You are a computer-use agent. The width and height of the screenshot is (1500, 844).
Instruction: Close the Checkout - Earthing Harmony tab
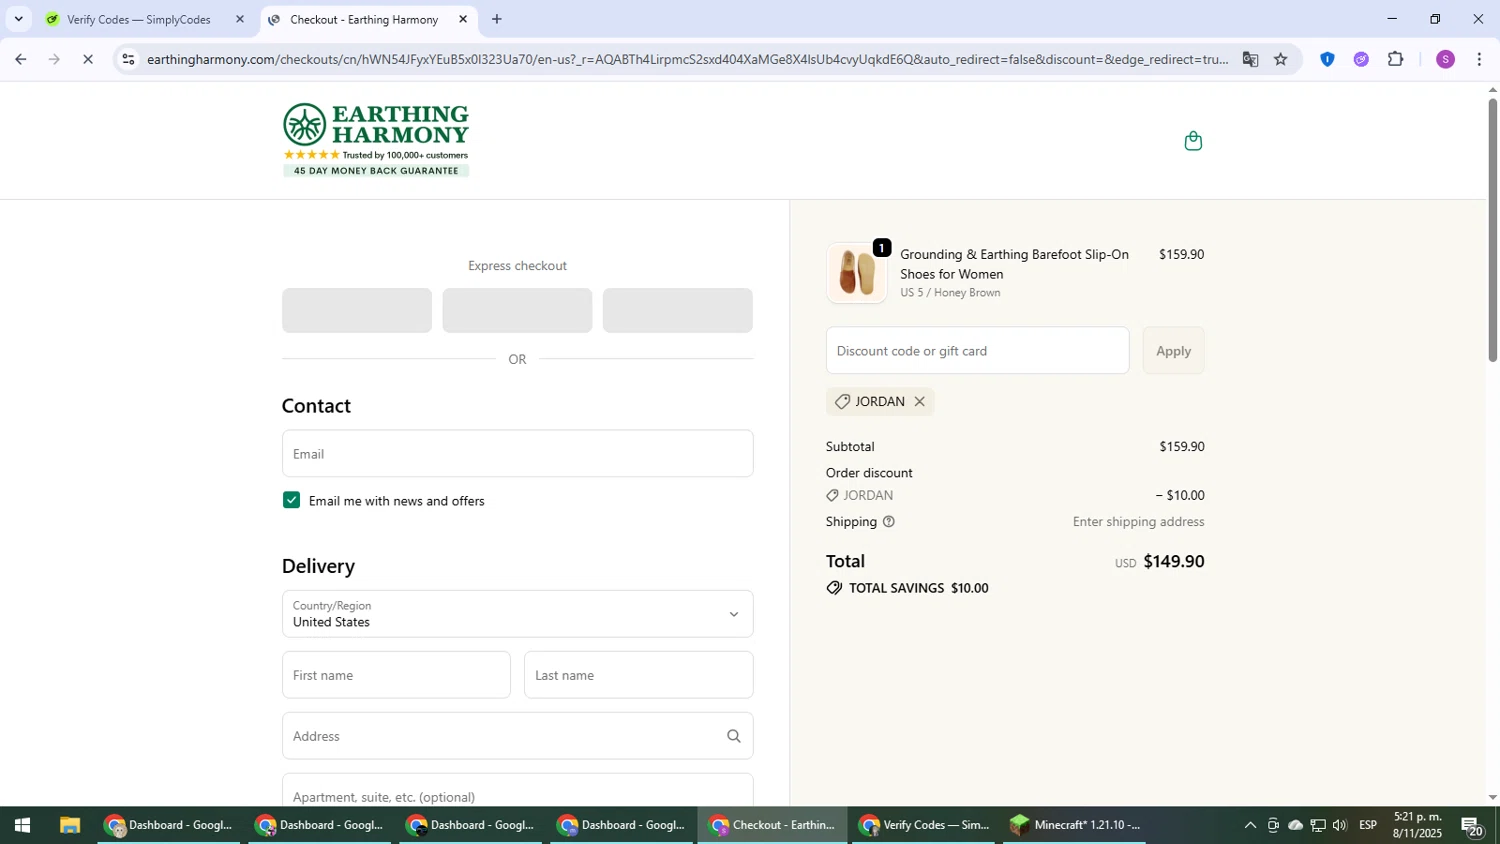tap(463, 19)
